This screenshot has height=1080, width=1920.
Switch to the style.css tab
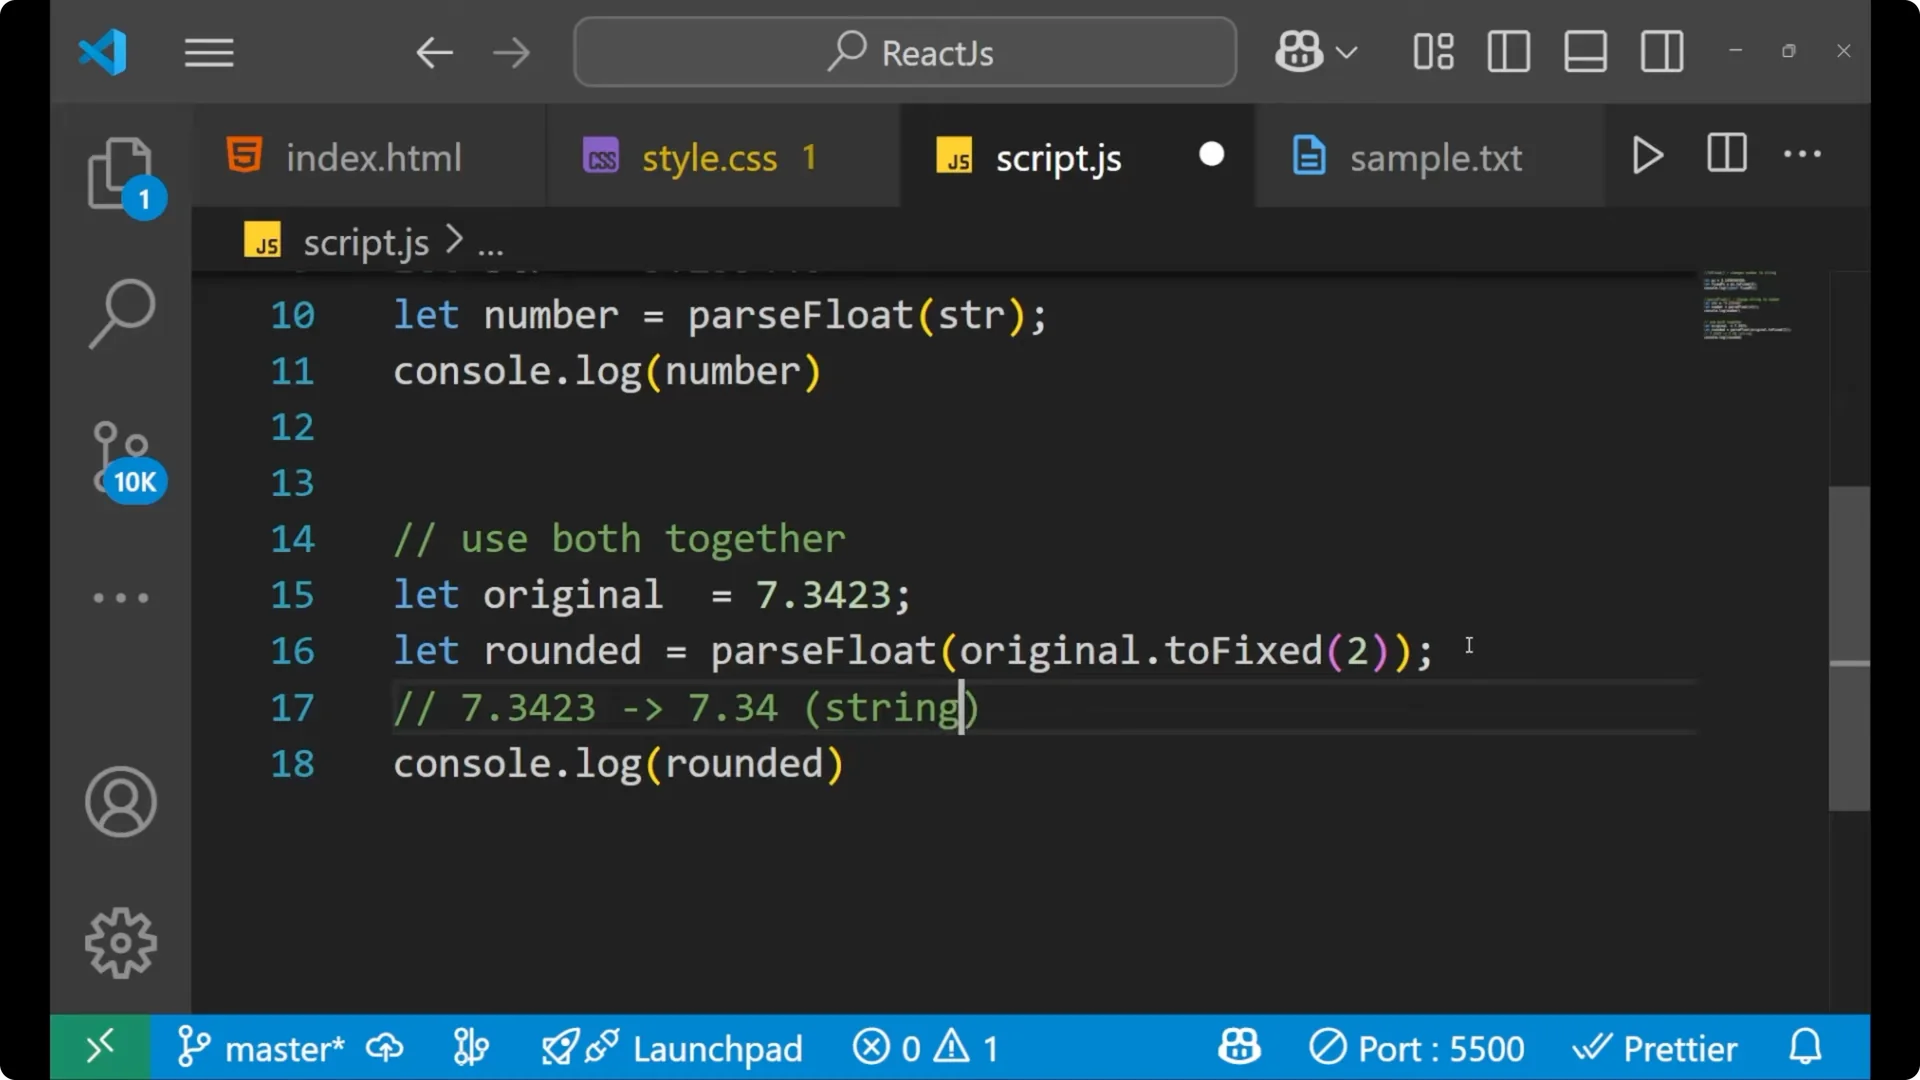[x=710, y=156]
